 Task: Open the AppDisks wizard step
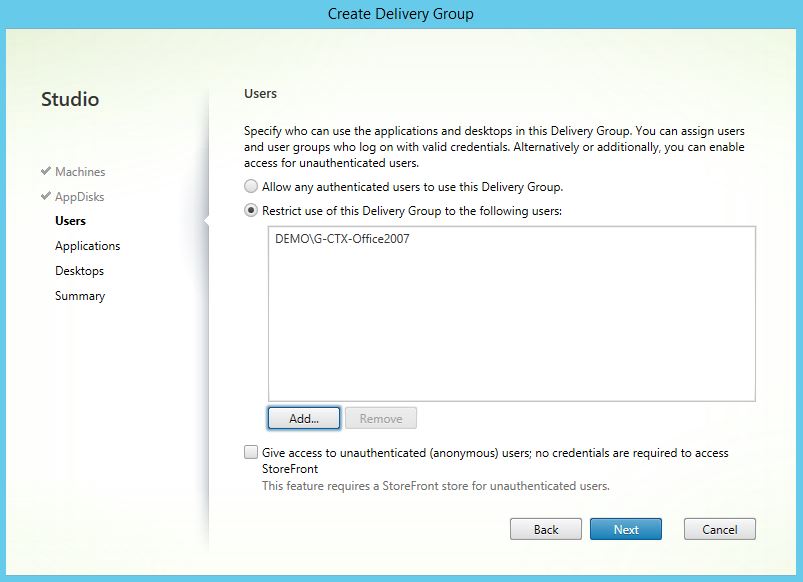click(x=80, y=197)
